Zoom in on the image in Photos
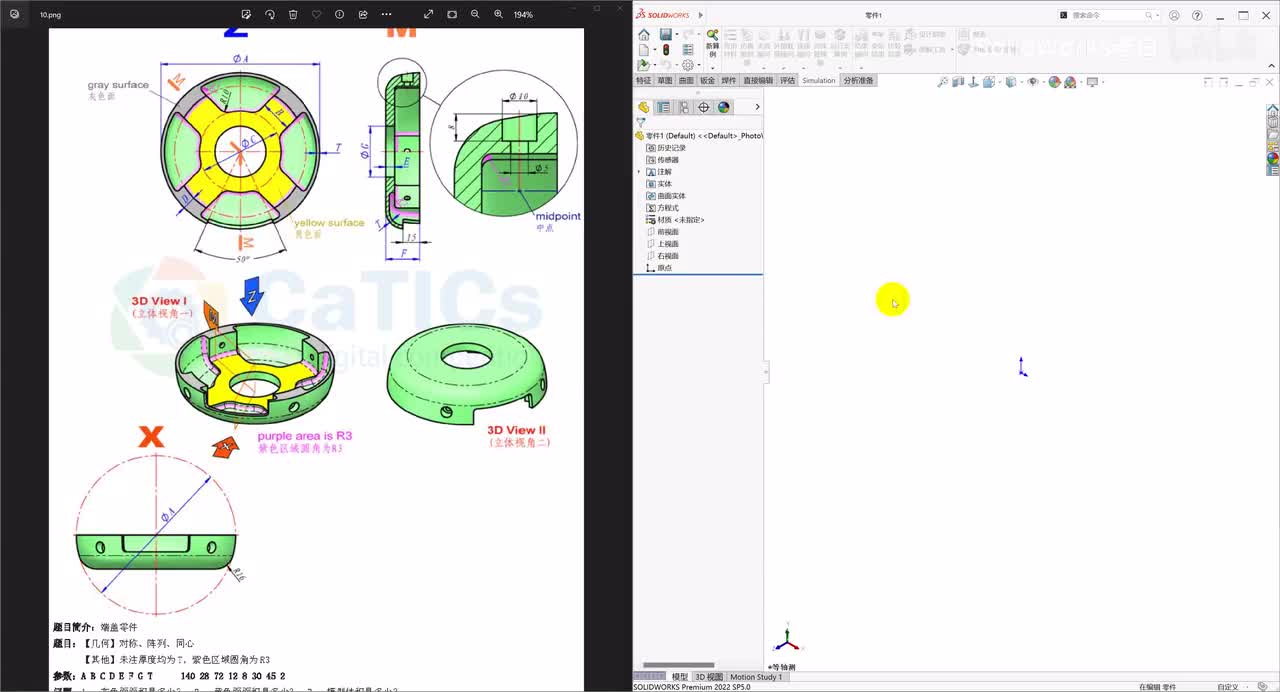 [x=498, y=15]
